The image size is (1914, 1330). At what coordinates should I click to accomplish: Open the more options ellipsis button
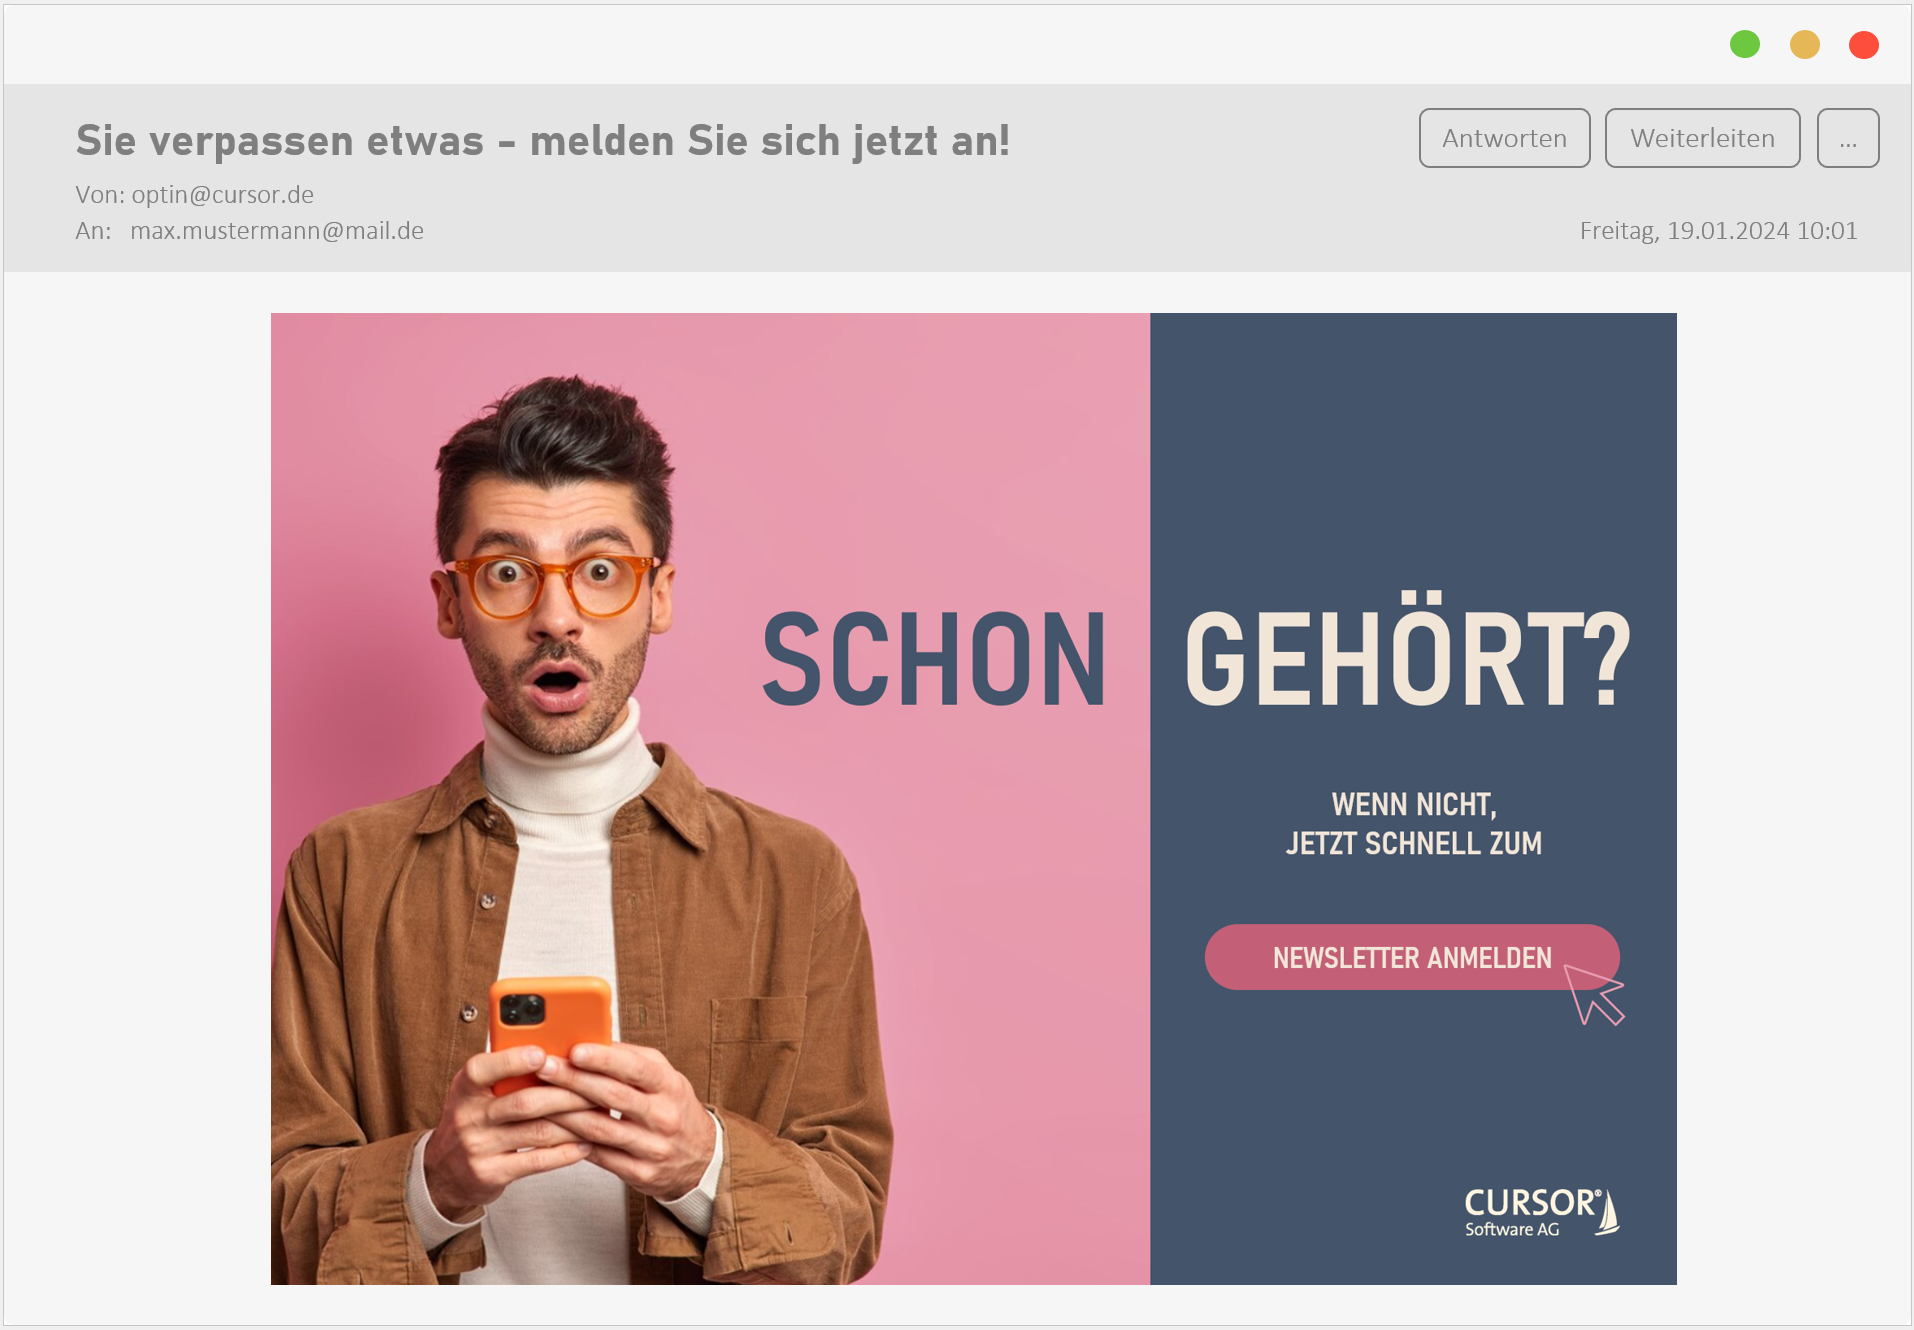pyautogui.click(x=1847, y=138)
